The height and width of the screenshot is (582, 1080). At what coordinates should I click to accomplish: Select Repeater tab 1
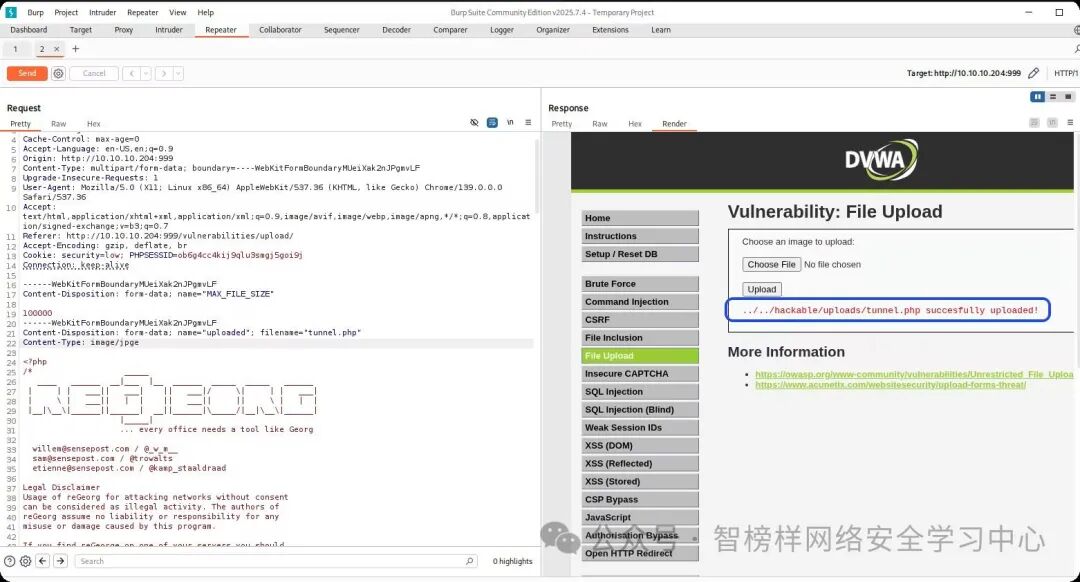pos(15,49)
